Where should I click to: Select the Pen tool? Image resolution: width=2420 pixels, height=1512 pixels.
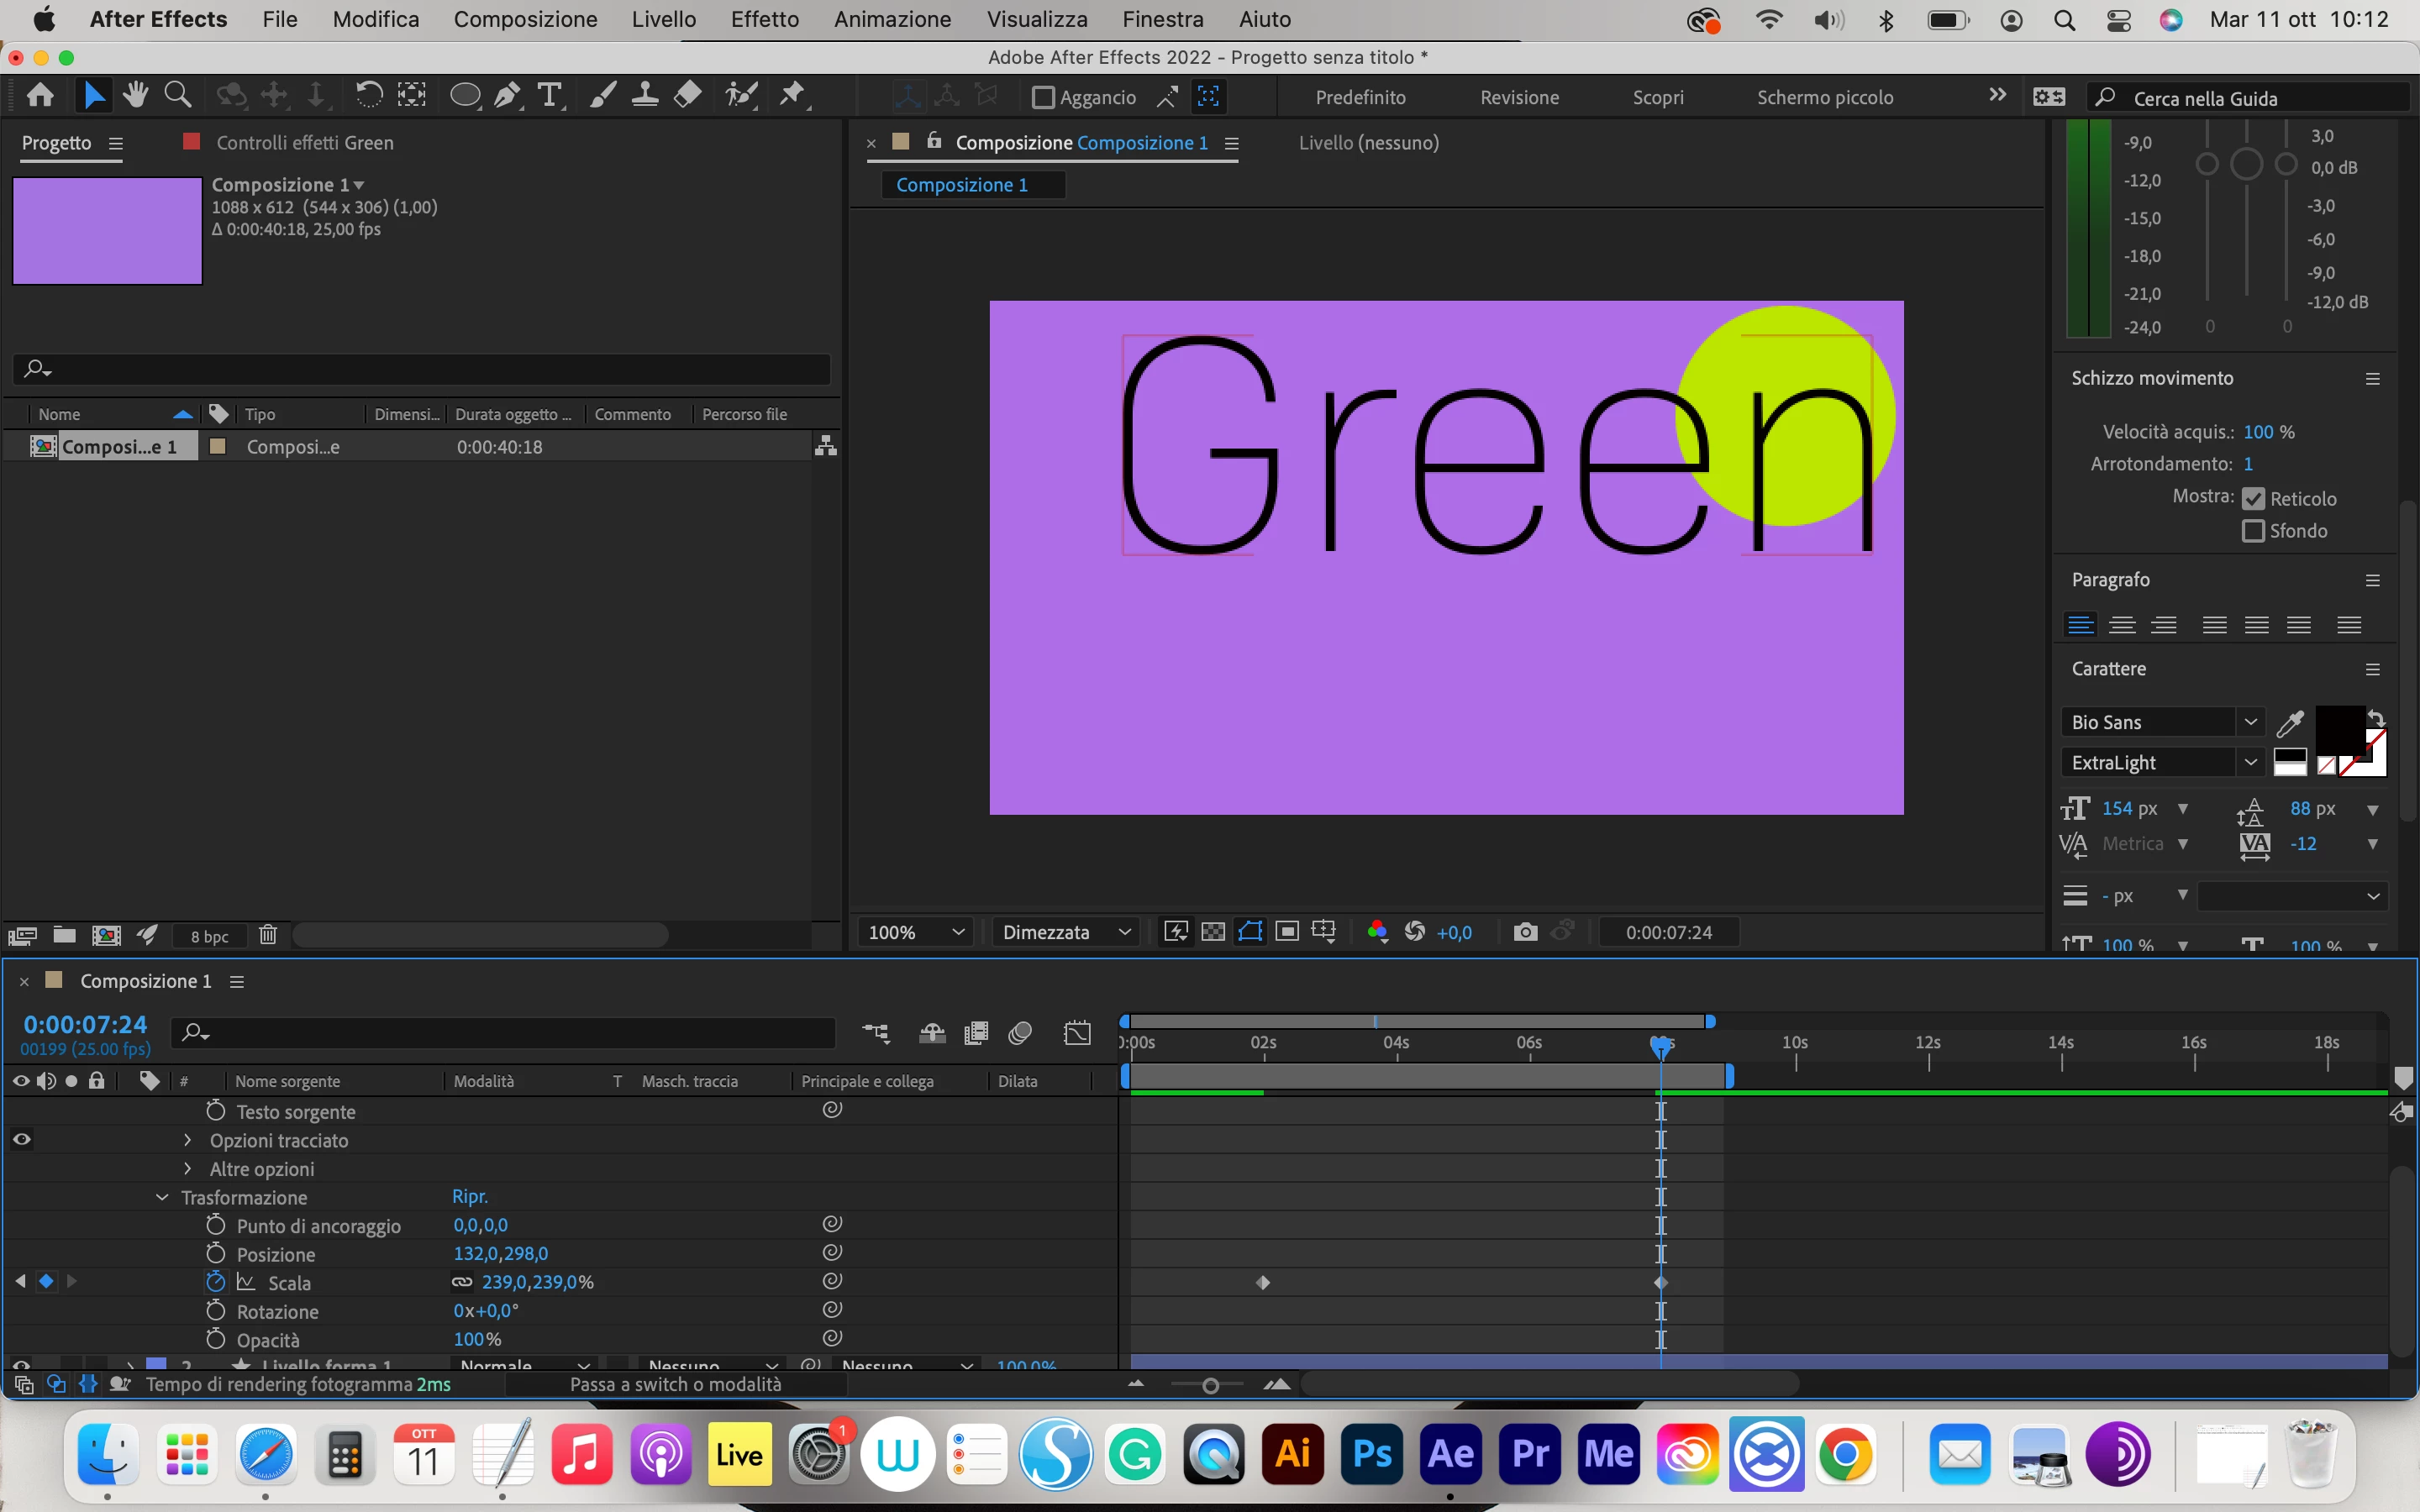point(507,96)
